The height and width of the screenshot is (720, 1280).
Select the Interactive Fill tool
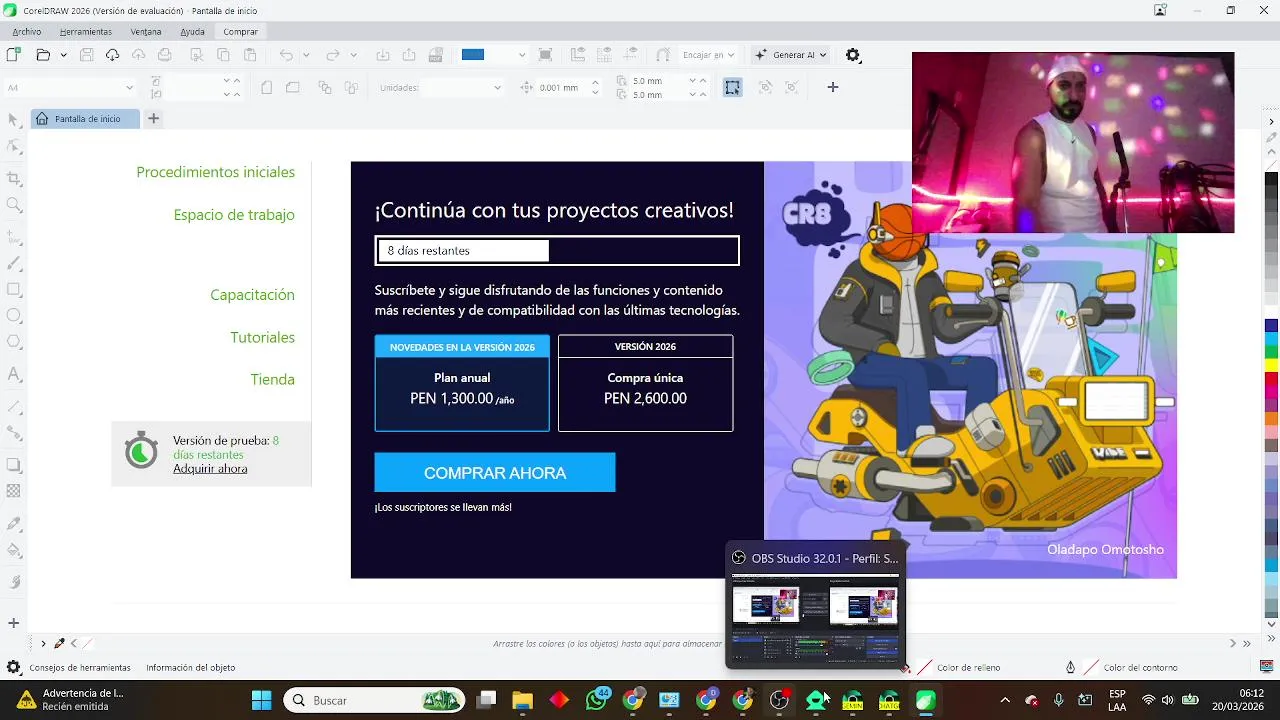pyautogui.click(x=14, y=550)
